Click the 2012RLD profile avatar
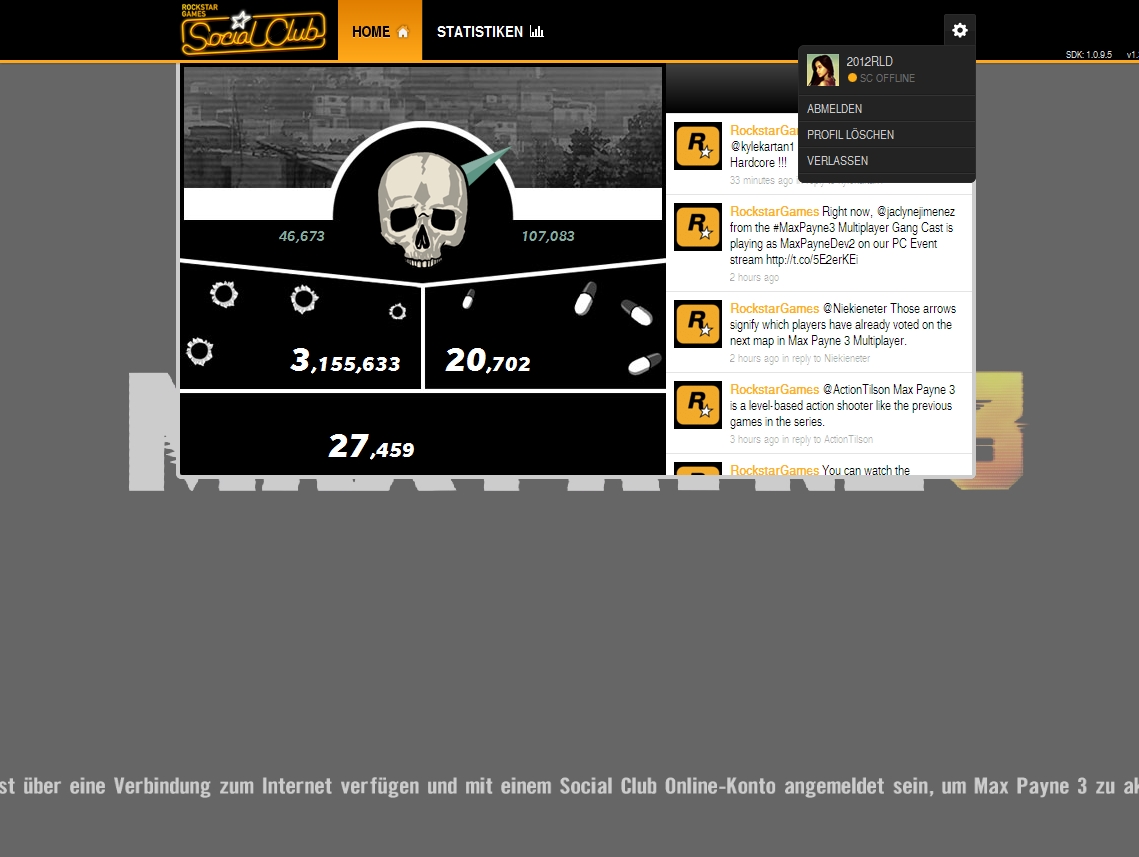The height and width of the screenshot is (857, 1139). [823, 70]
